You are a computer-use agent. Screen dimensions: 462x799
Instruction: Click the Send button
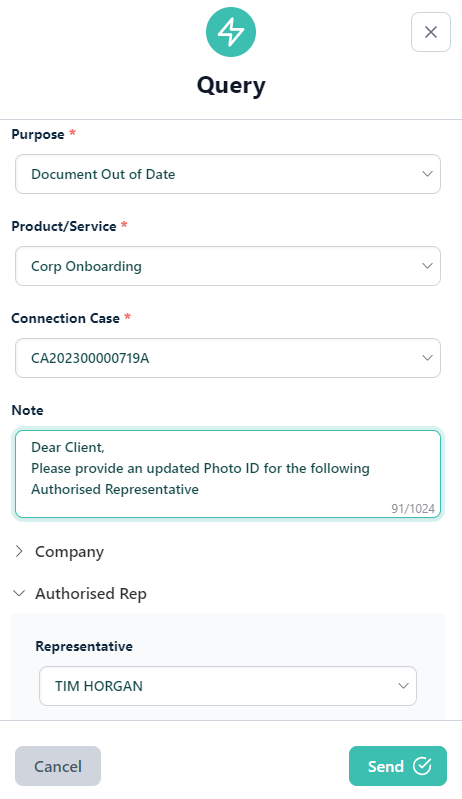398,766
